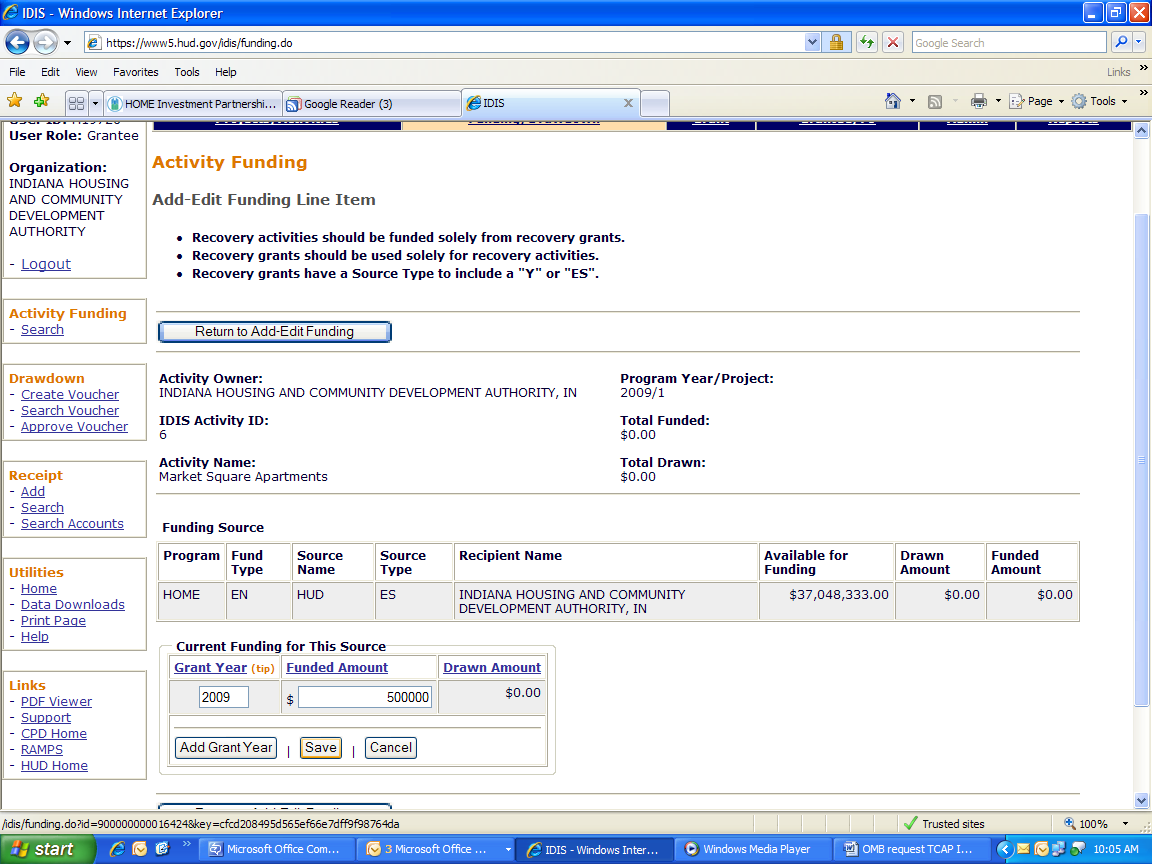Image resolution: width=1152 pixels, height=864 pixels.
Task: Save the funding line item
Action: (x=321, y=748)
